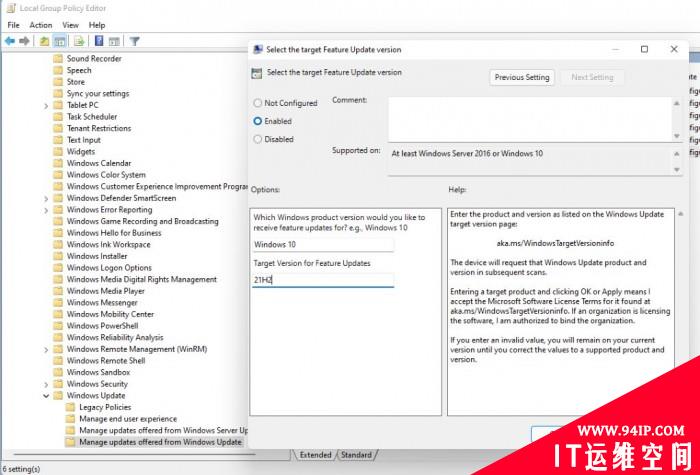Click the Comment box scroll up arrow
Viewport: 700px width, 475px height.
[677, 103]
